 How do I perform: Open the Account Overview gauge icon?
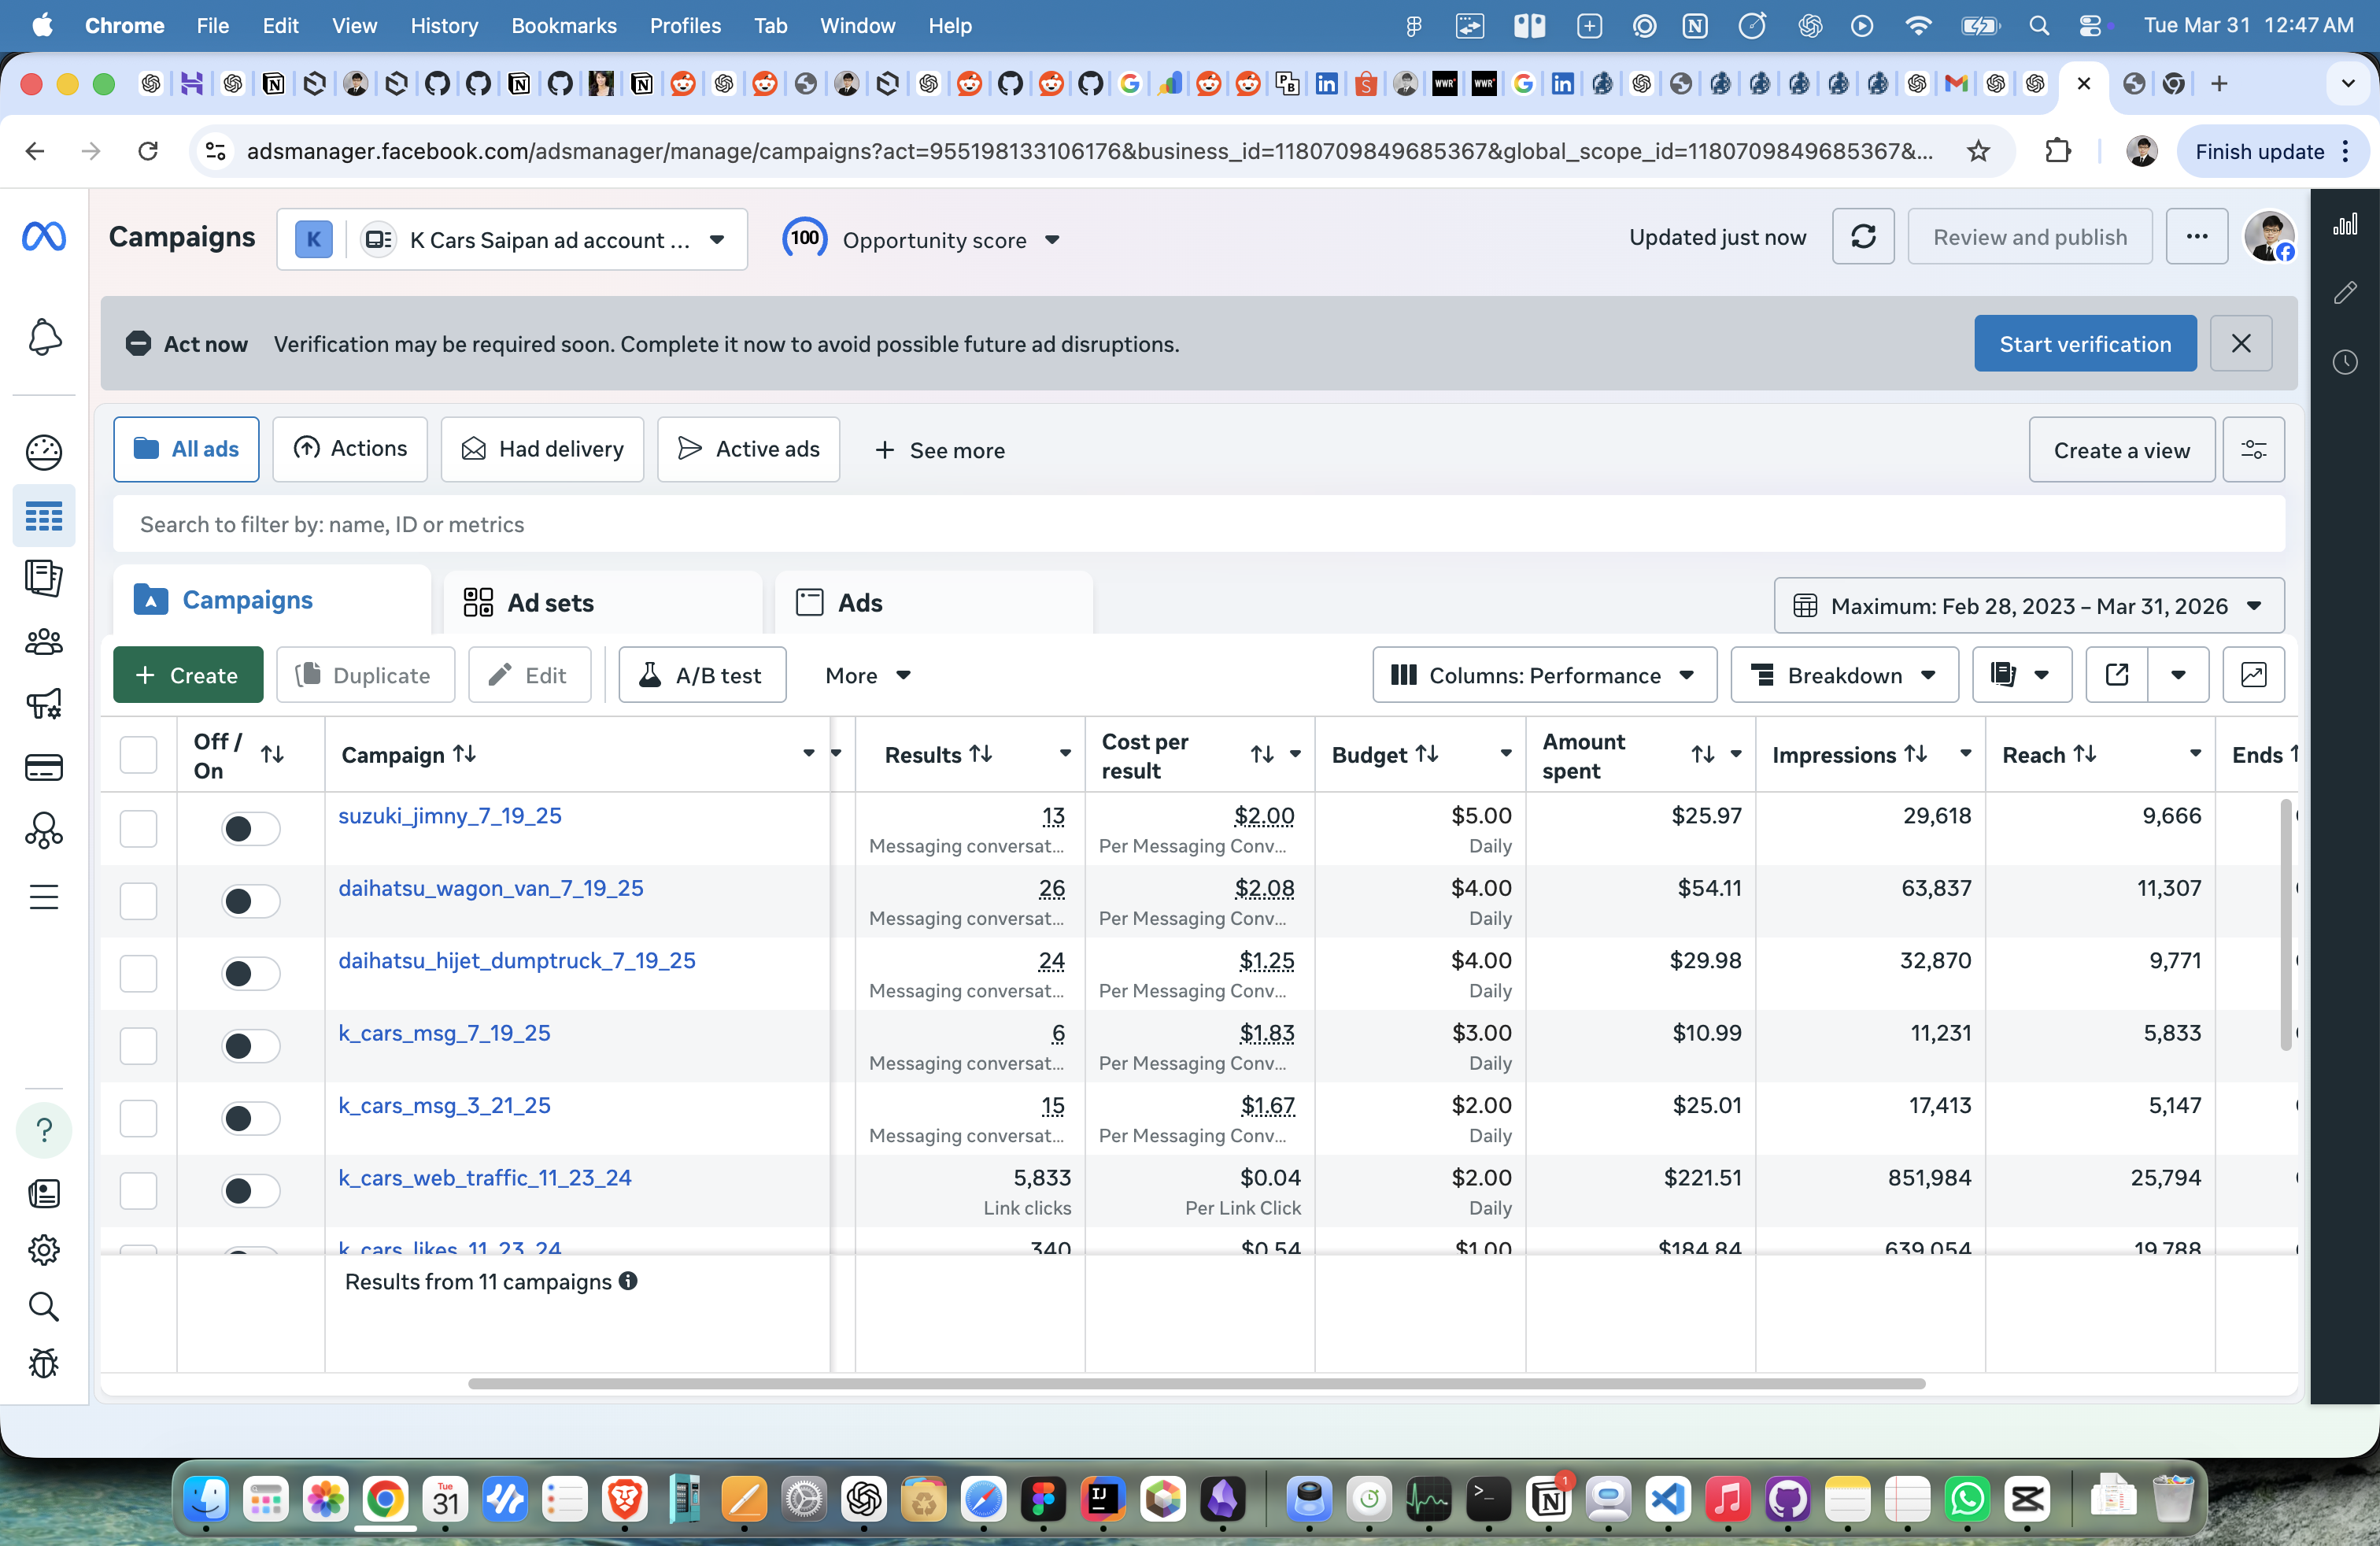tap(44, 450)
